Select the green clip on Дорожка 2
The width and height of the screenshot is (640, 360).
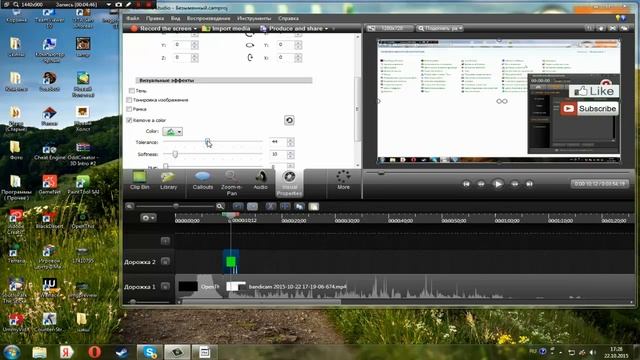click(231, 261)
